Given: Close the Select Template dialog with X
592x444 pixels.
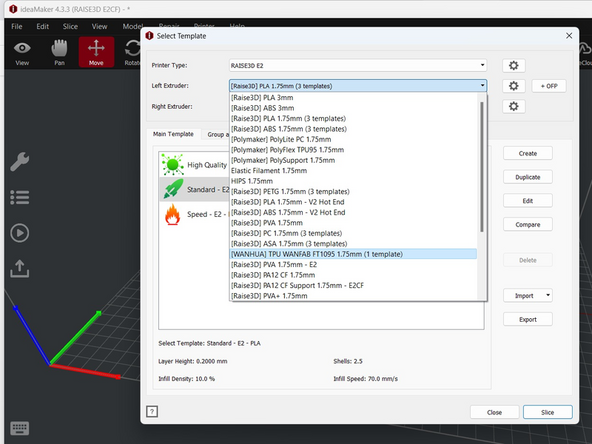Looking at the screenshot, I should (569, 35).
